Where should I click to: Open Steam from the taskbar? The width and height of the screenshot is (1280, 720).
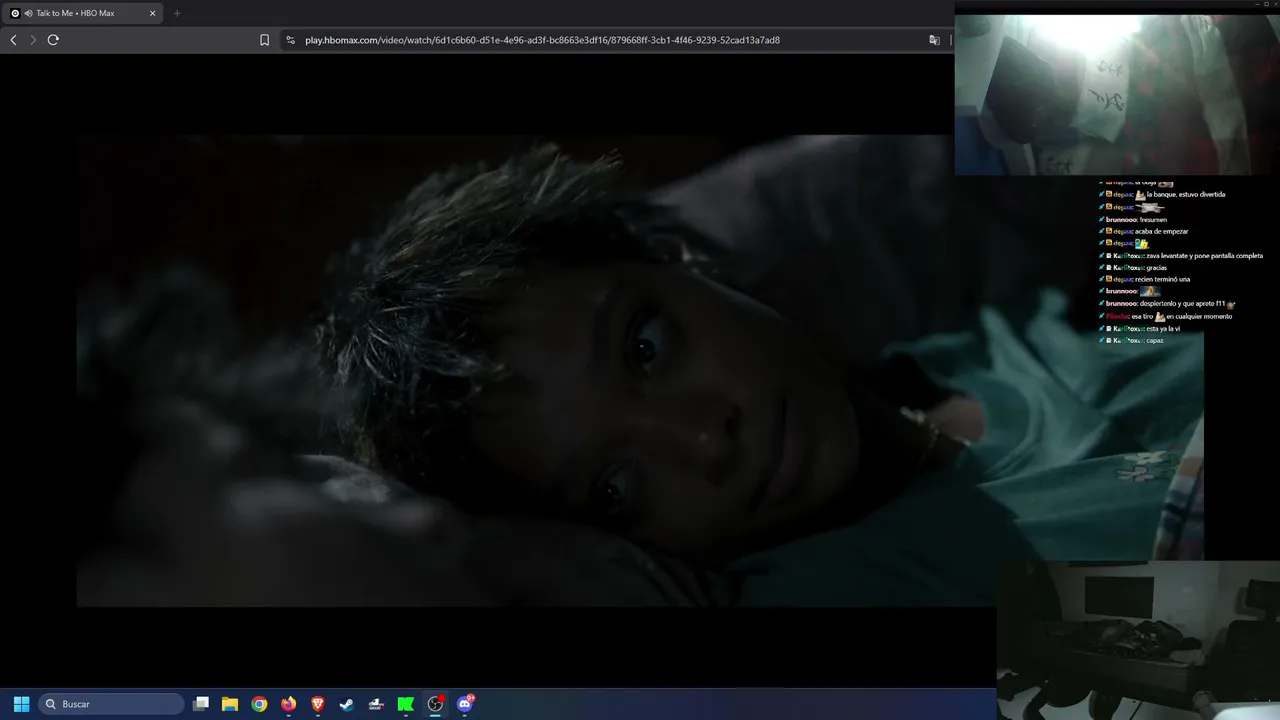tap(347, 704)
